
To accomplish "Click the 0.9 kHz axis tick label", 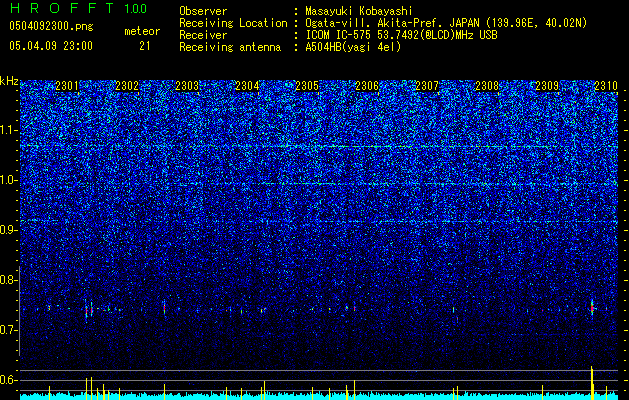I will click(9, 230).
